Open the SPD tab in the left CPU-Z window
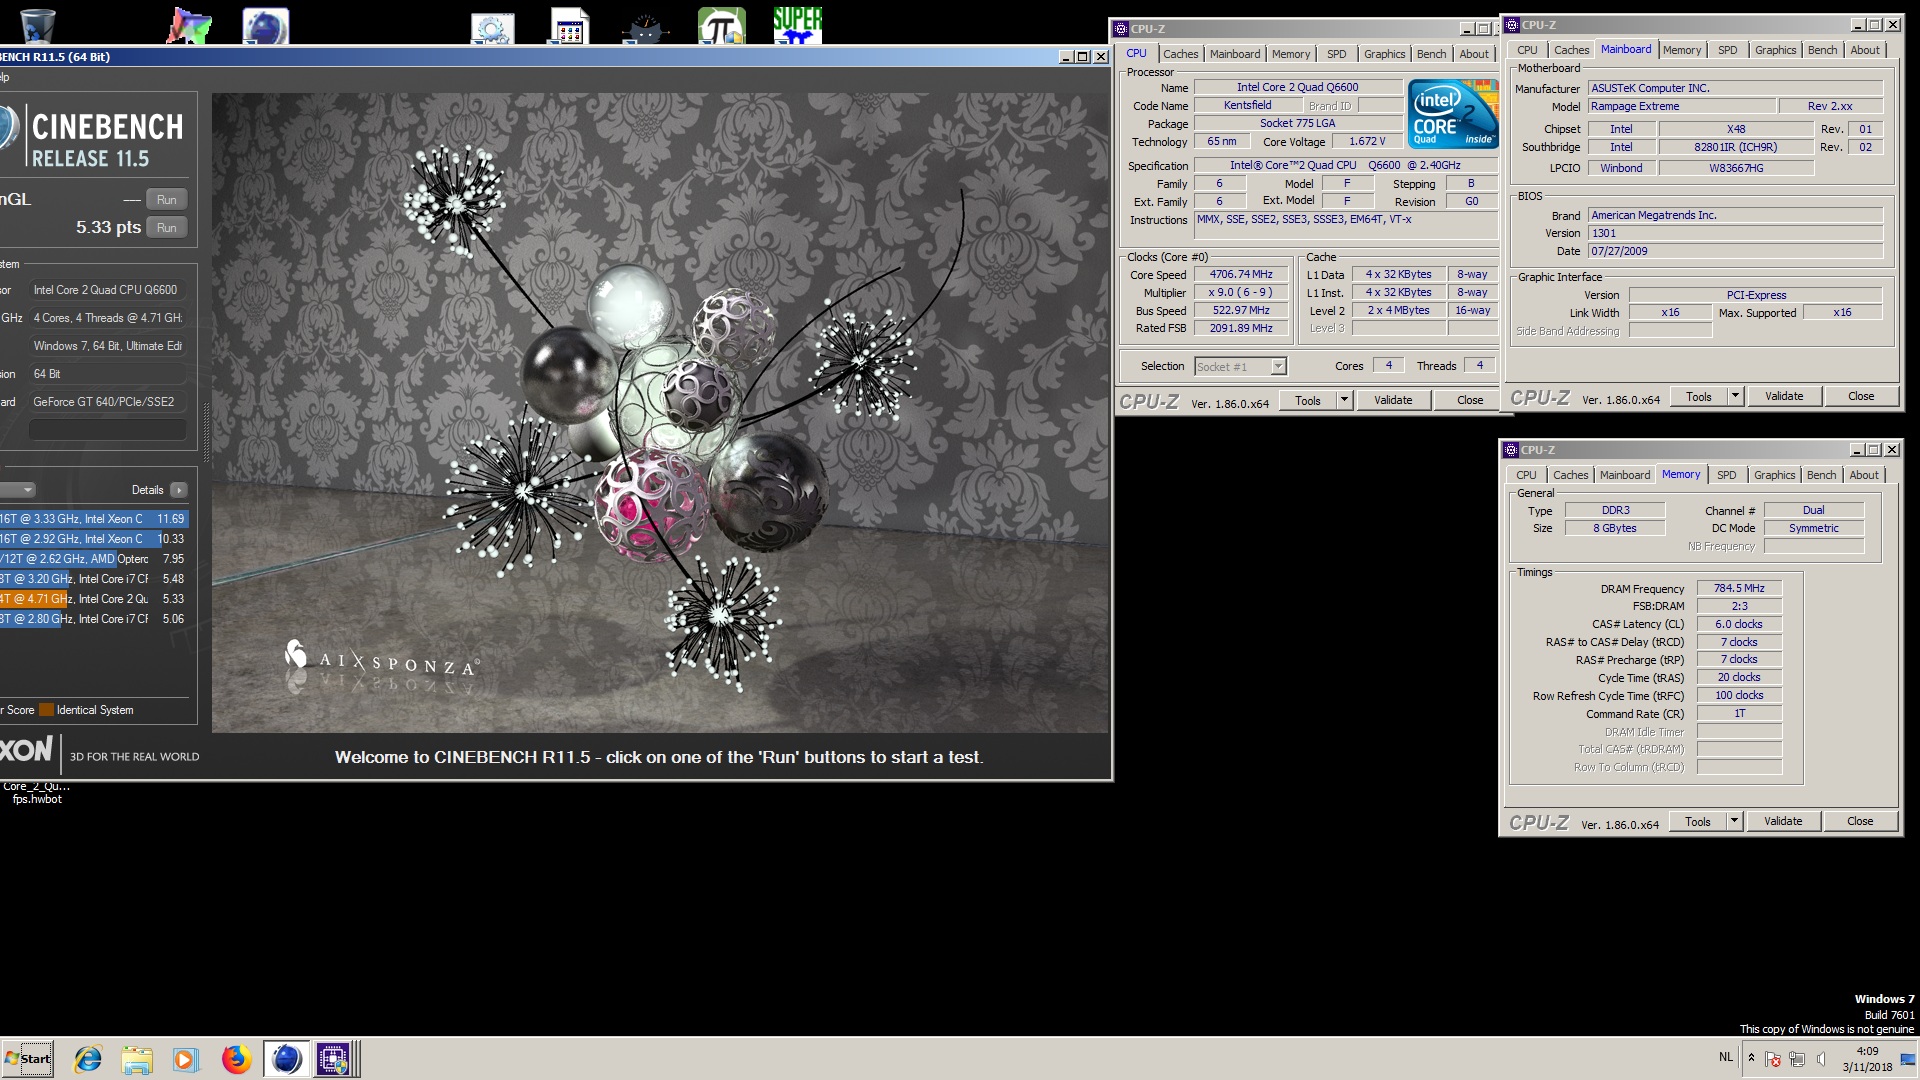The height and width of the screenshot is (1080, 1920). (1336, 54)
